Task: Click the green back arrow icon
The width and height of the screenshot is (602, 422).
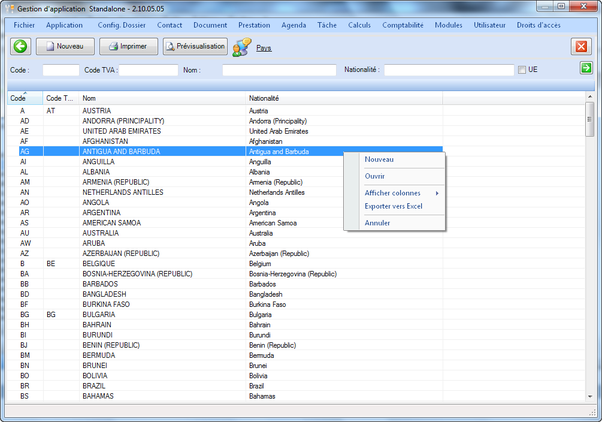Action: 20,46
